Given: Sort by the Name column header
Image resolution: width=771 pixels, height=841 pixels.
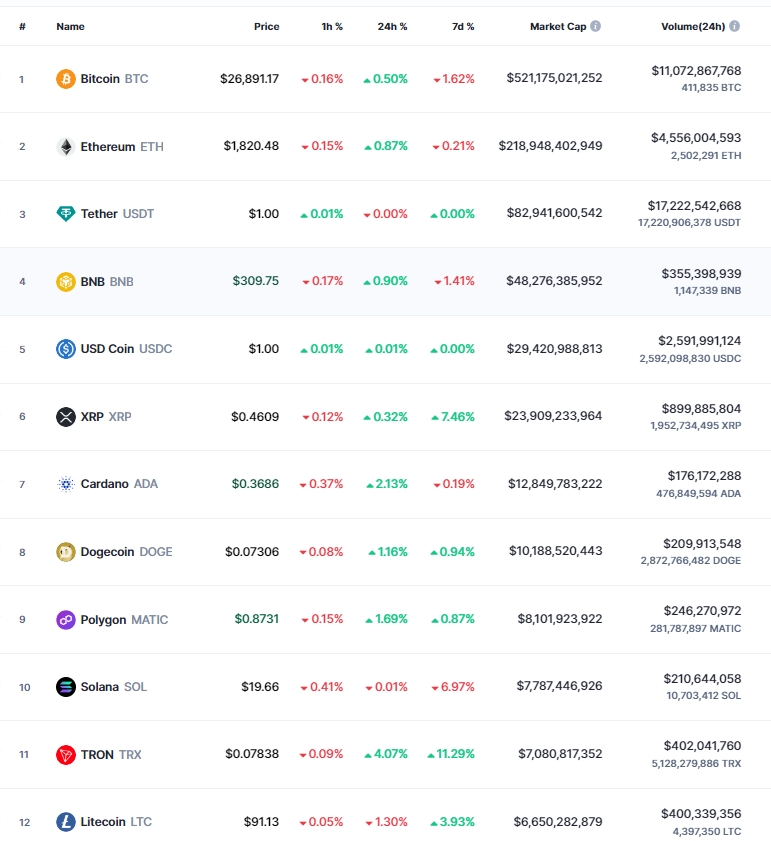Looking at the screenshot, I should click(70, 26).
